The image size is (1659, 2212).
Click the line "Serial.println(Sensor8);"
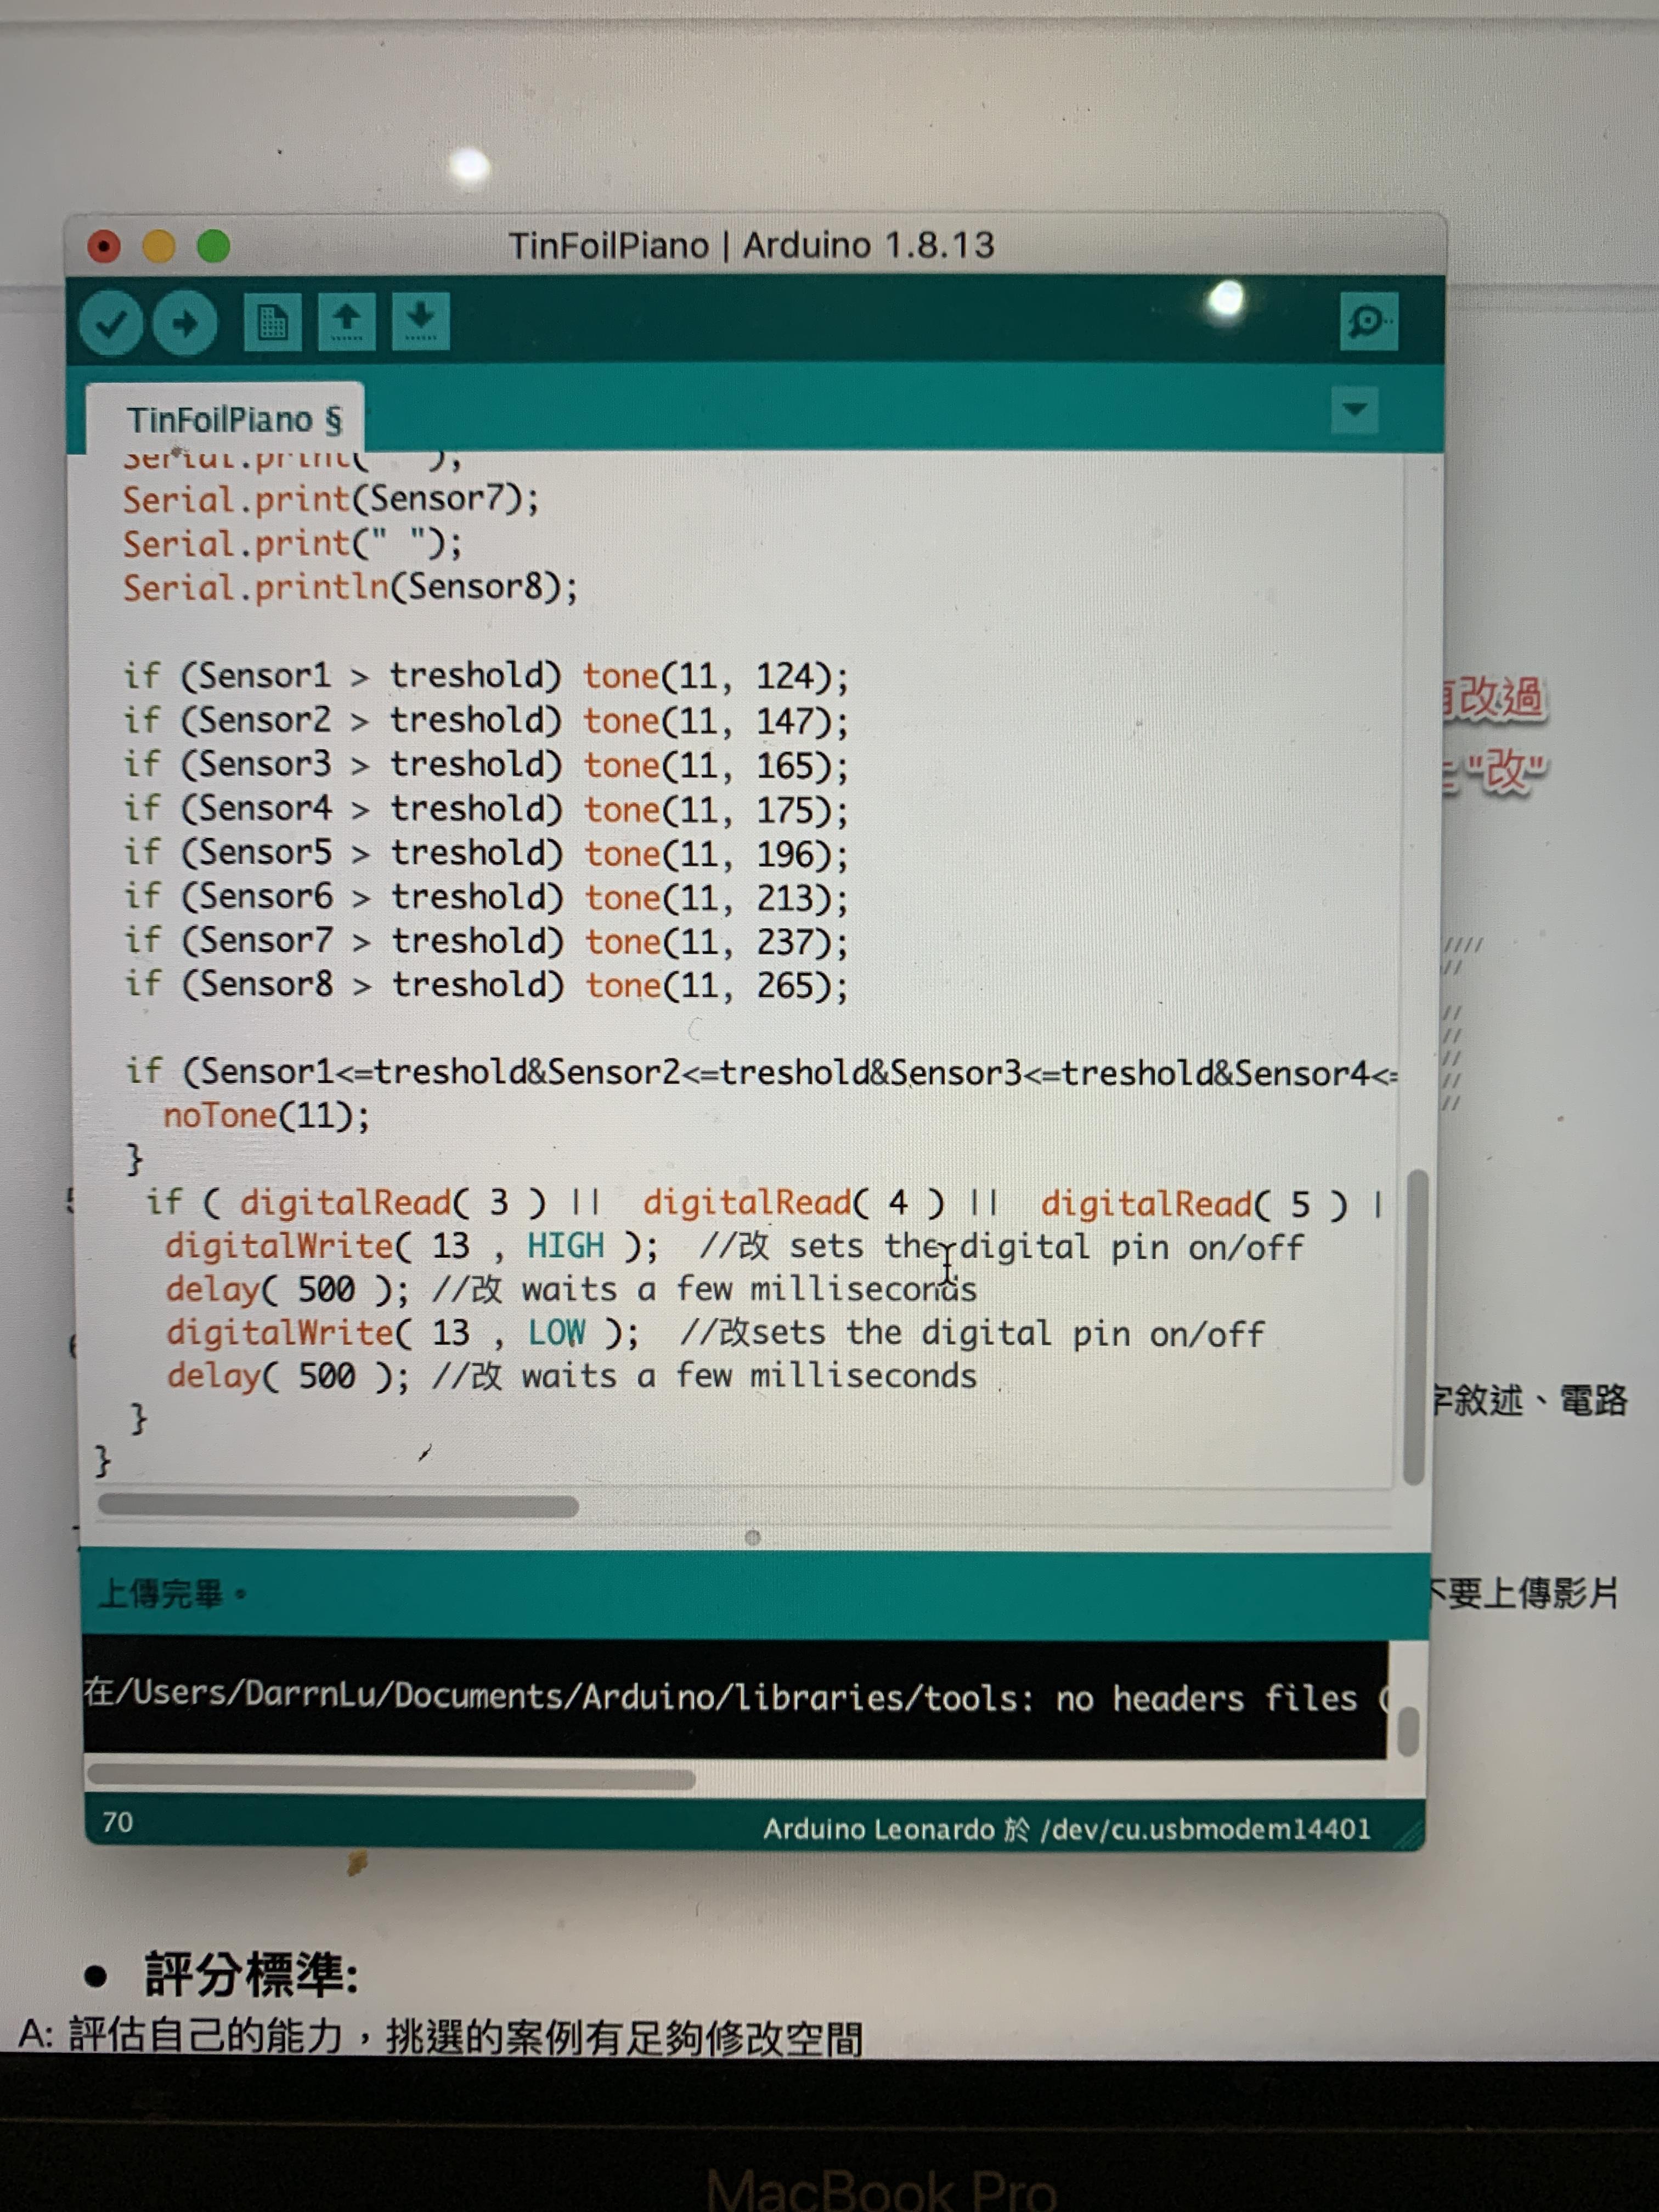click(x=350, y=587)
